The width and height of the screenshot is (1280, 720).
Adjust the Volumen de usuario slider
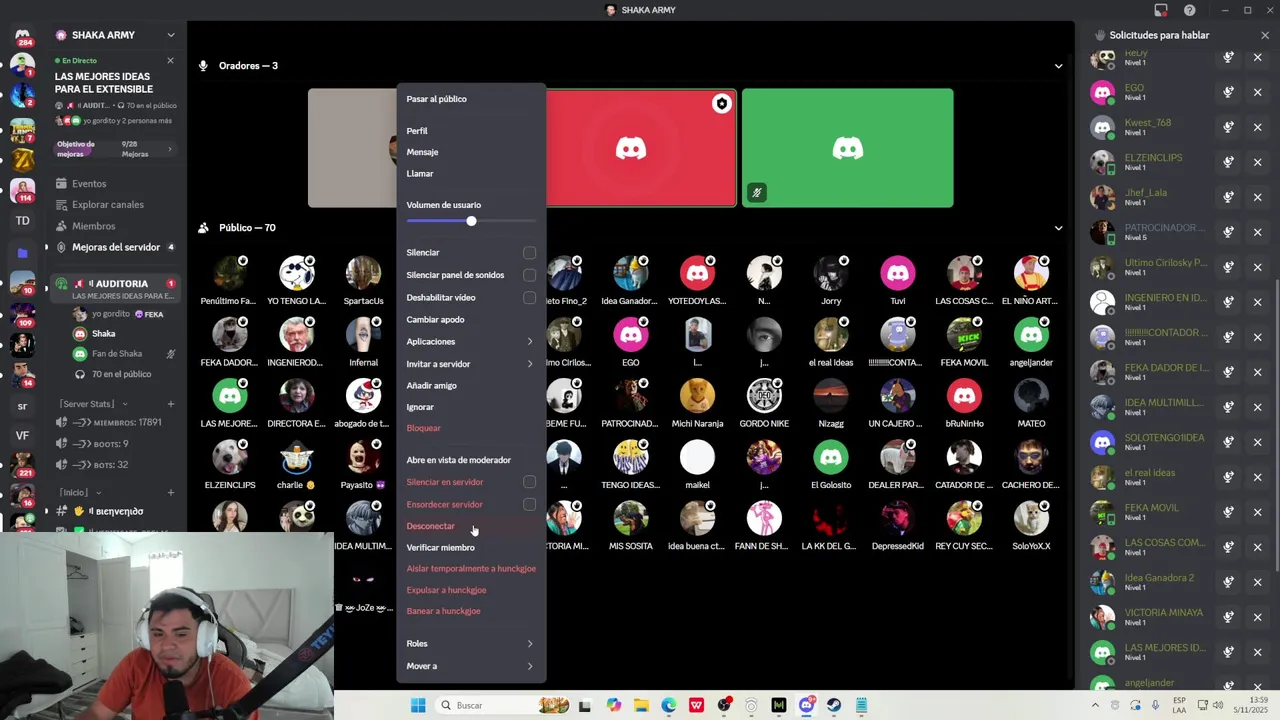pos(471,221)
